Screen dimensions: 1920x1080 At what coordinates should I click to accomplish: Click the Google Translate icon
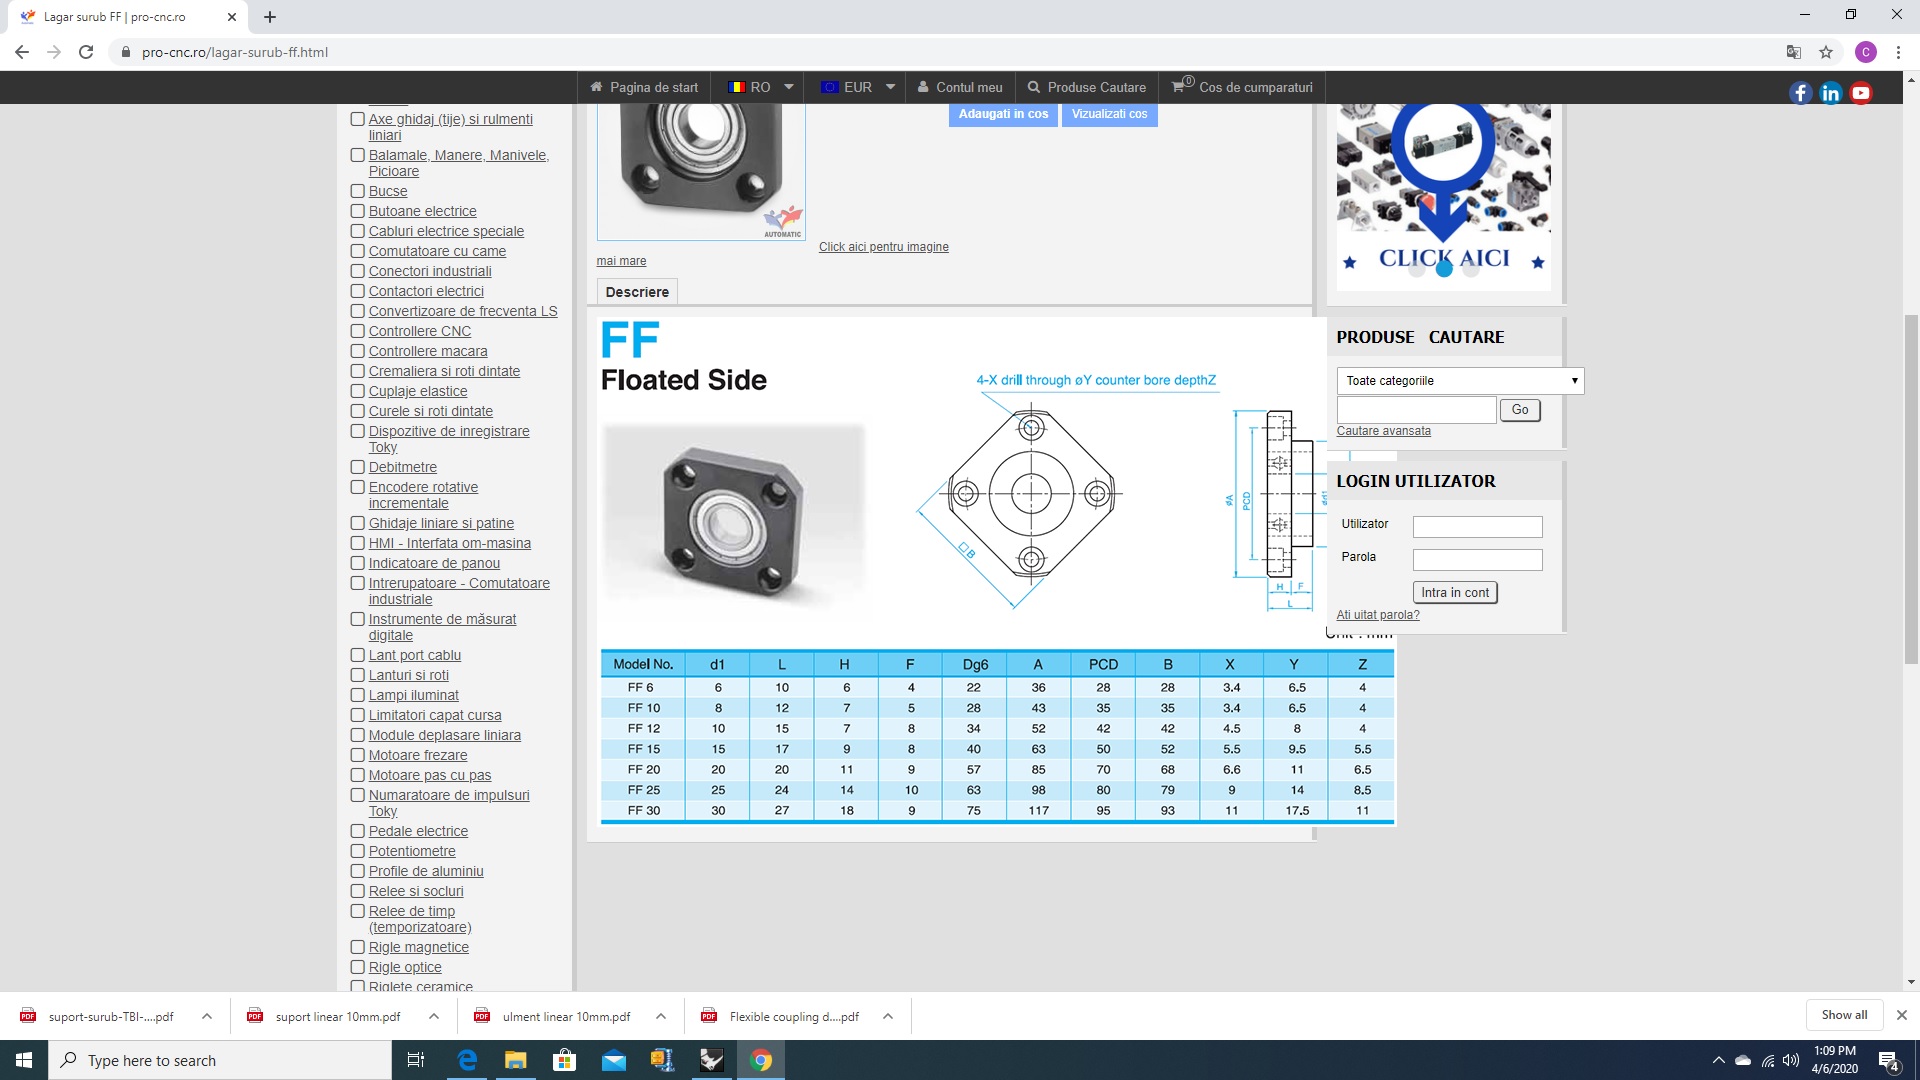coord(1794,52)
